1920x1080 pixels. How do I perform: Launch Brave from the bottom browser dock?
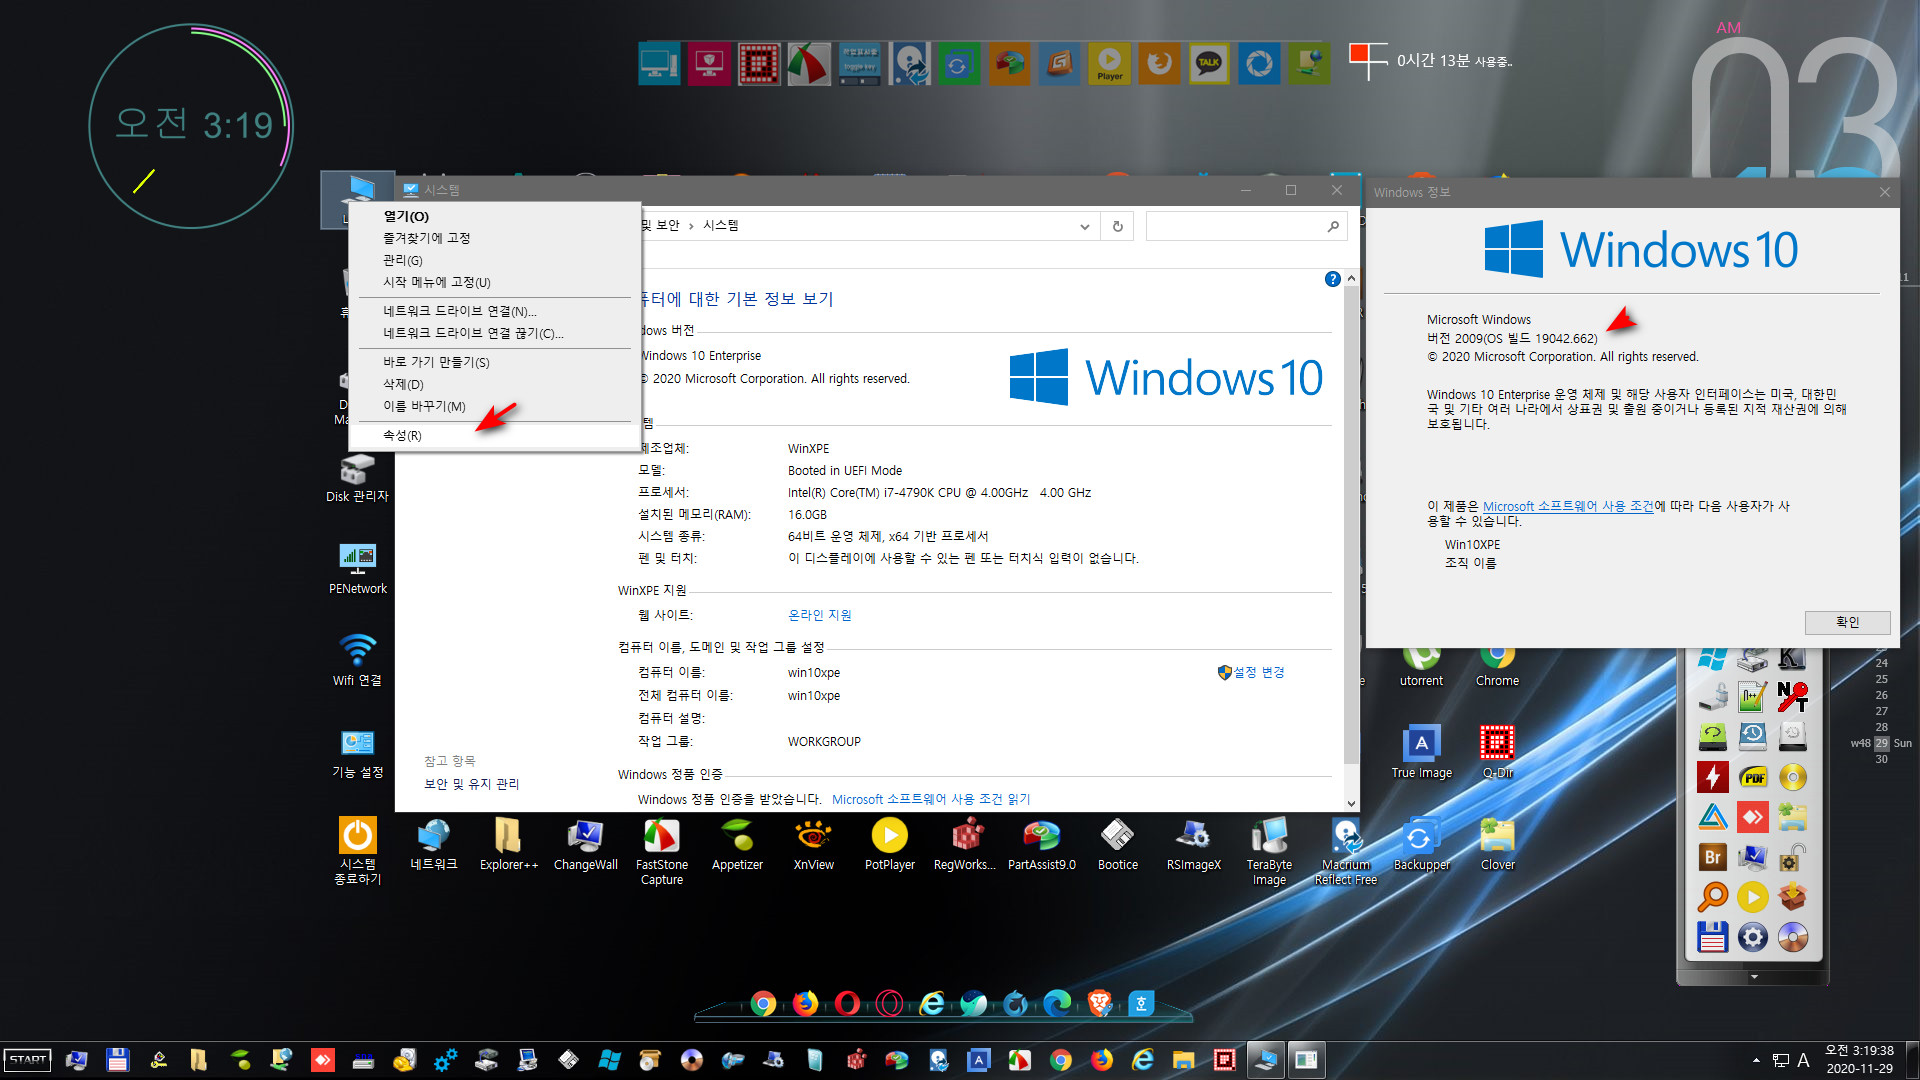point(1099,1003)
